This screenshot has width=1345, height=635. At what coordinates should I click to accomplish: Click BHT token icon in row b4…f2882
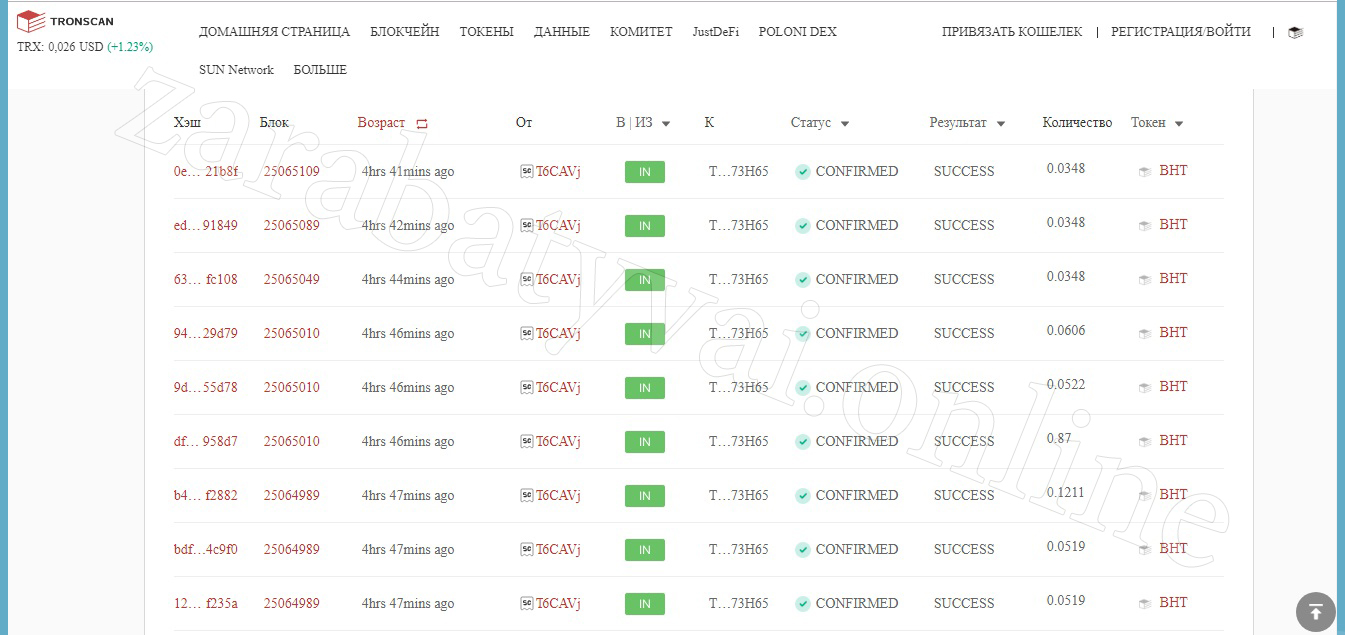1145,495
